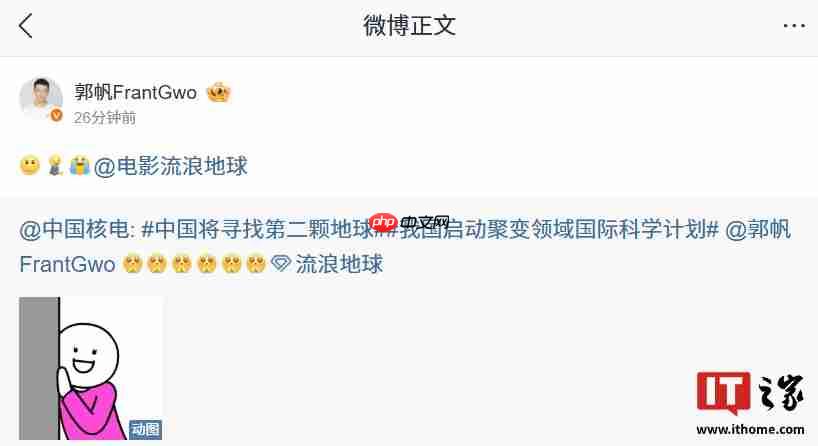Tap the 动图 GIF badge
This screenshot has width=818, height=446.
coord(146,429)
